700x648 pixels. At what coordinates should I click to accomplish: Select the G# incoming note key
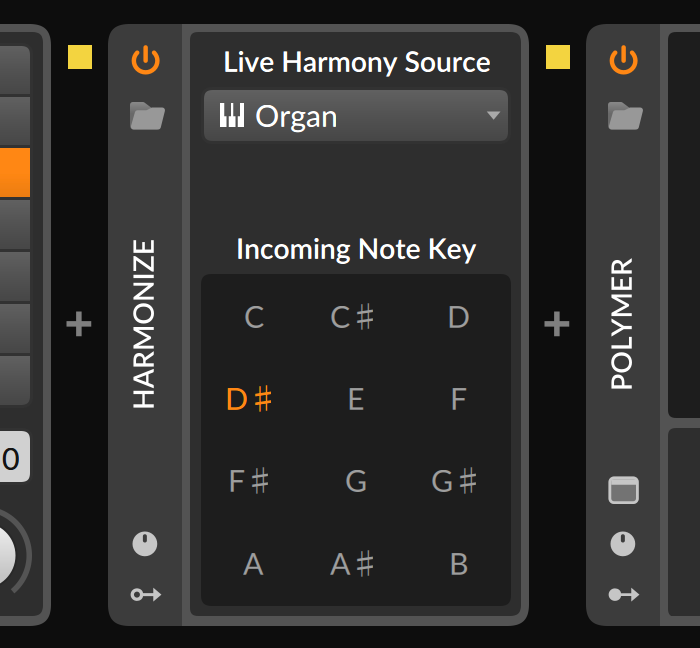pyautogui.click(x=454, y=482)
